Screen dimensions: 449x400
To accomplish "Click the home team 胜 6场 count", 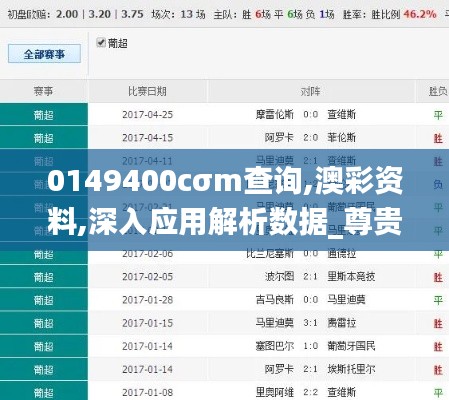I will pos(257,14).
